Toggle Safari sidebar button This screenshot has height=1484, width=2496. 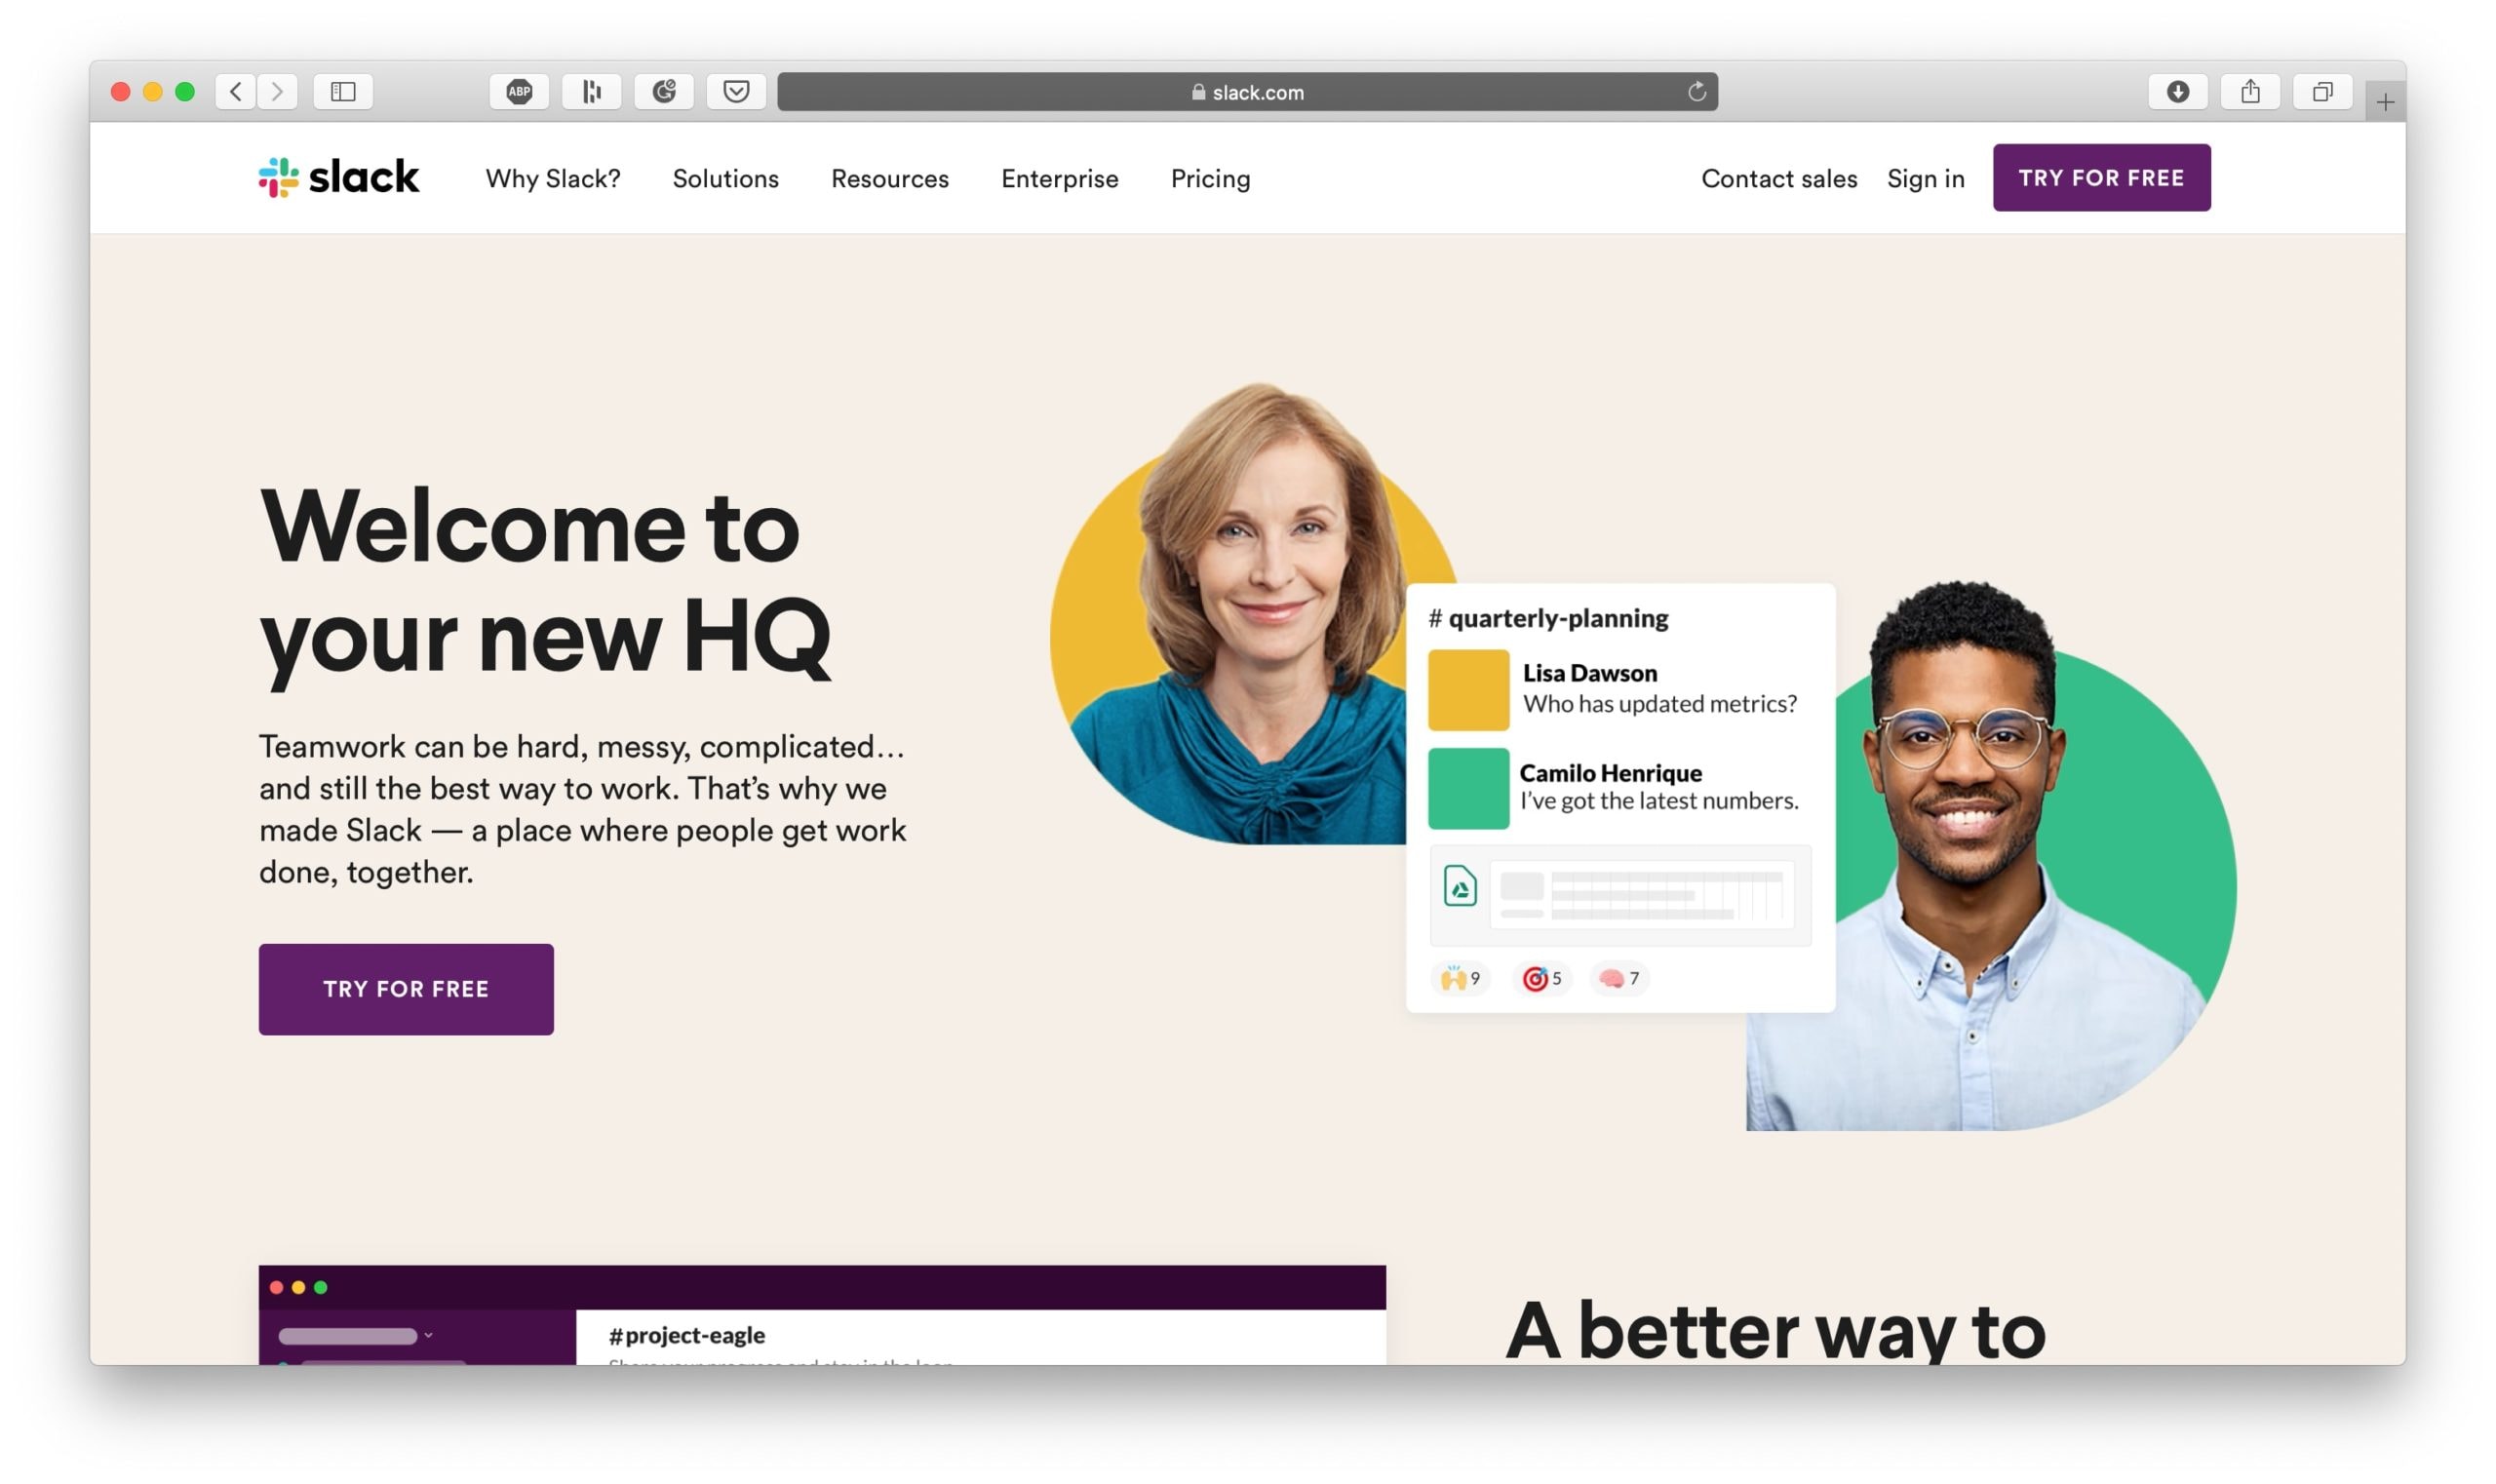(343, 92)
